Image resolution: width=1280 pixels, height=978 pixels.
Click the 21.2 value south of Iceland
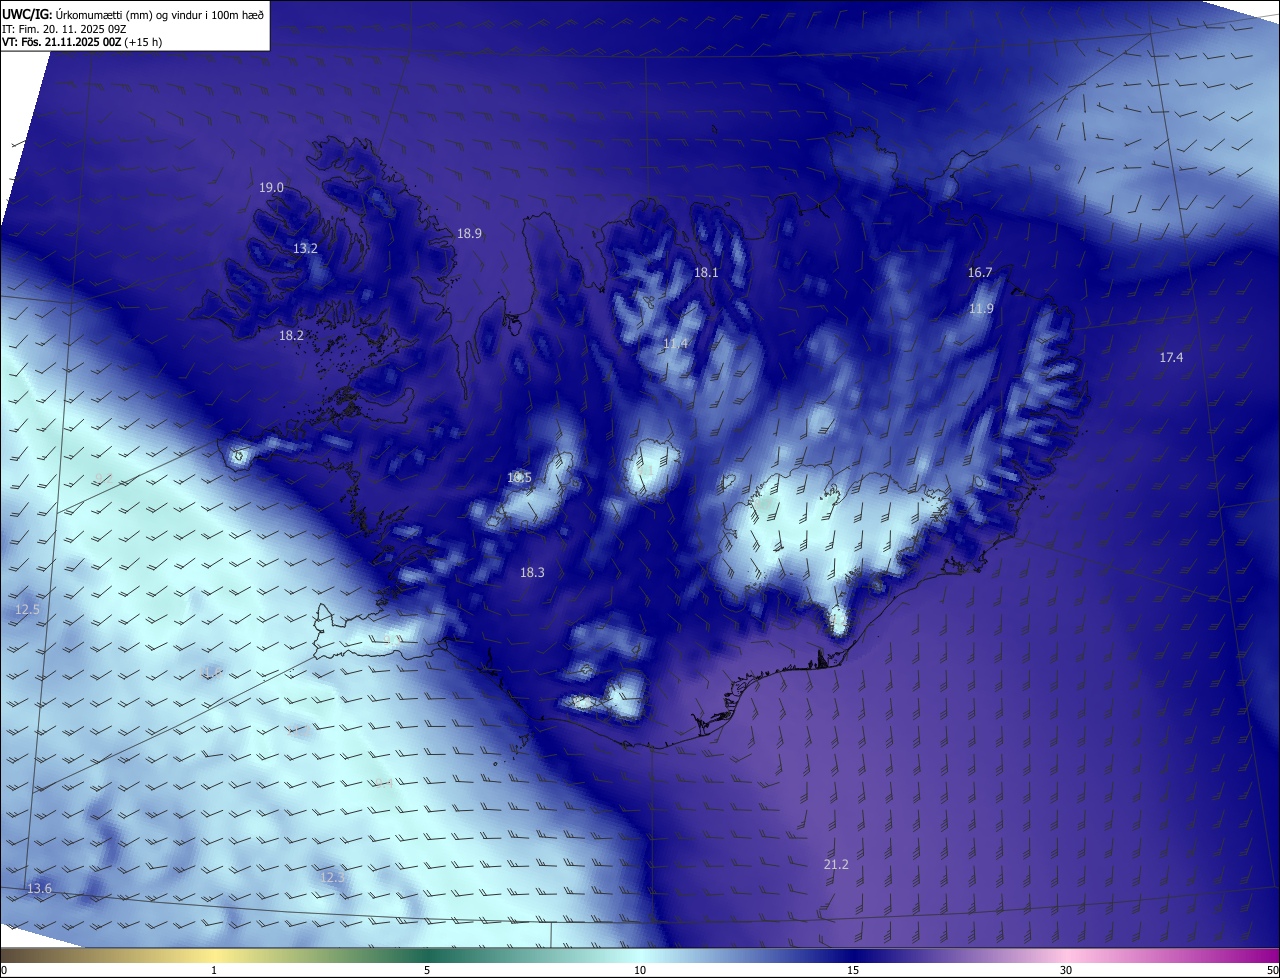836,865
